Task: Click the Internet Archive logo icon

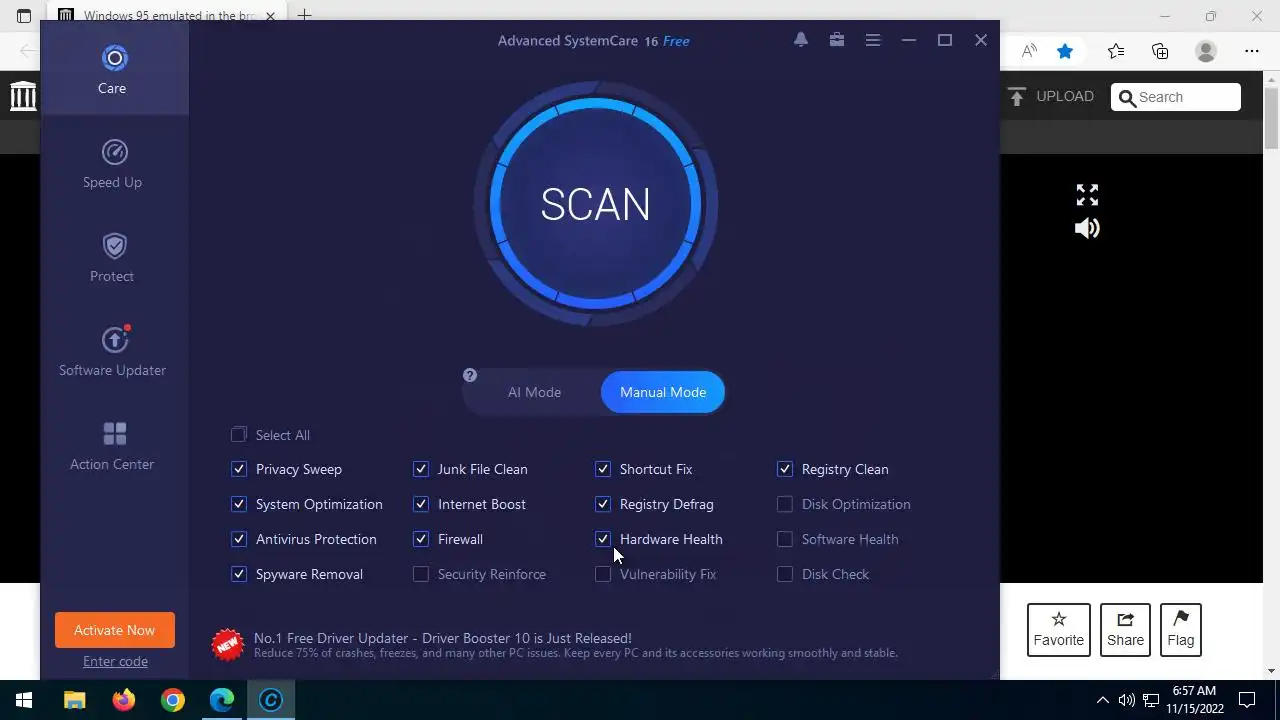Action: [23, 97]
